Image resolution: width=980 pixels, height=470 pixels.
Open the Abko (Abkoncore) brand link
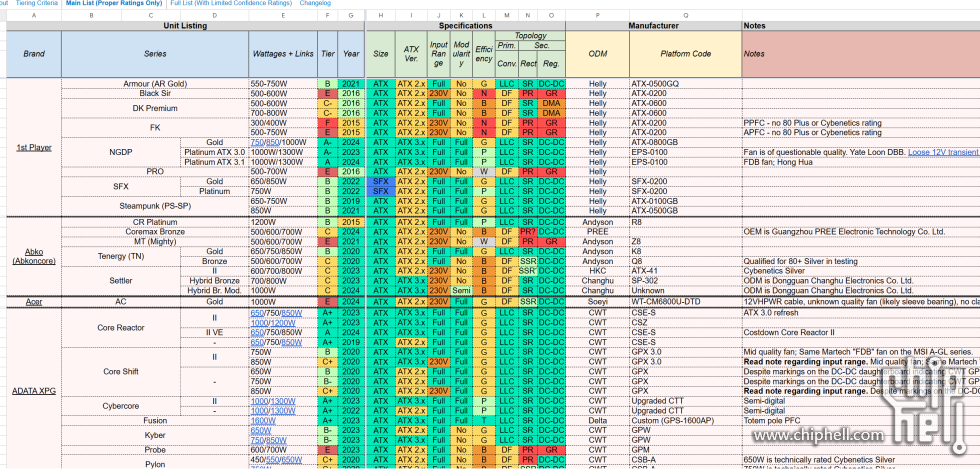pos(34,256)
